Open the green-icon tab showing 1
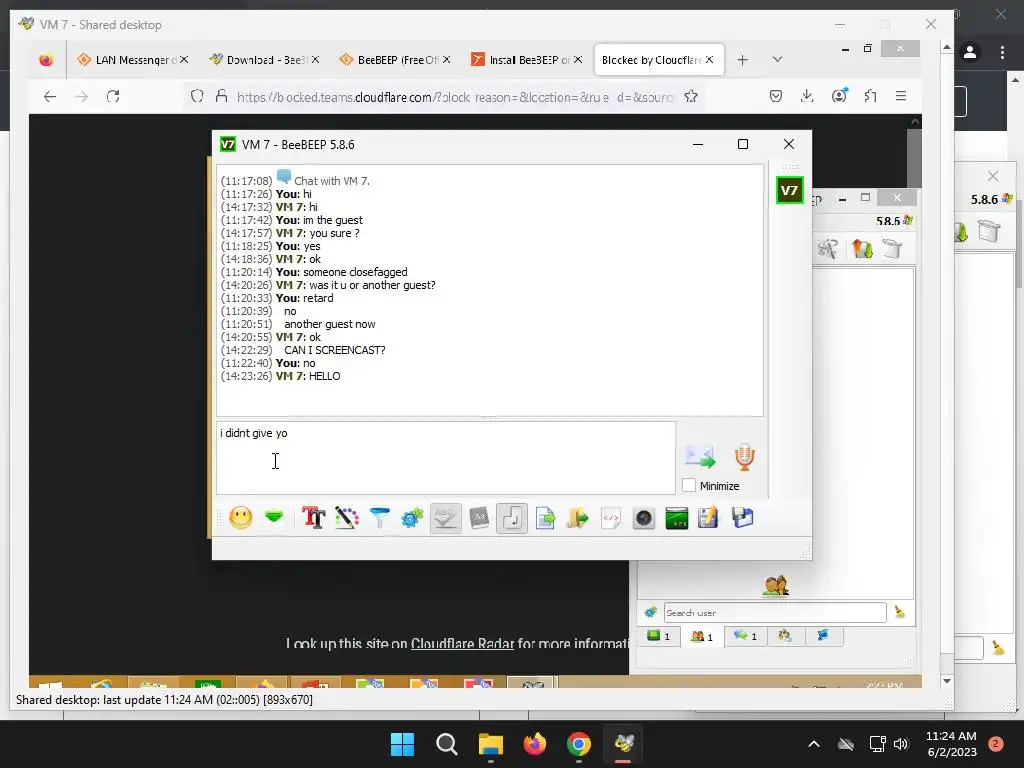This screenshot has width=1024, height=768. click(x=658, y=636)
